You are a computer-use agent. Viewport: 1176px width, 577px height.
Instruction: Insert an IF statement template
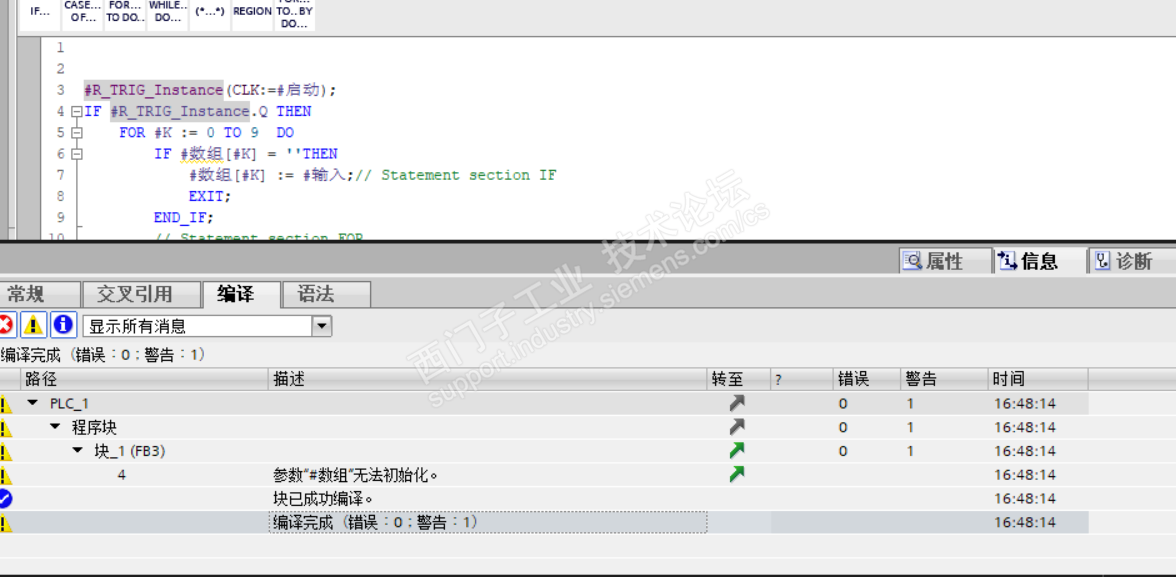point(39,13)
